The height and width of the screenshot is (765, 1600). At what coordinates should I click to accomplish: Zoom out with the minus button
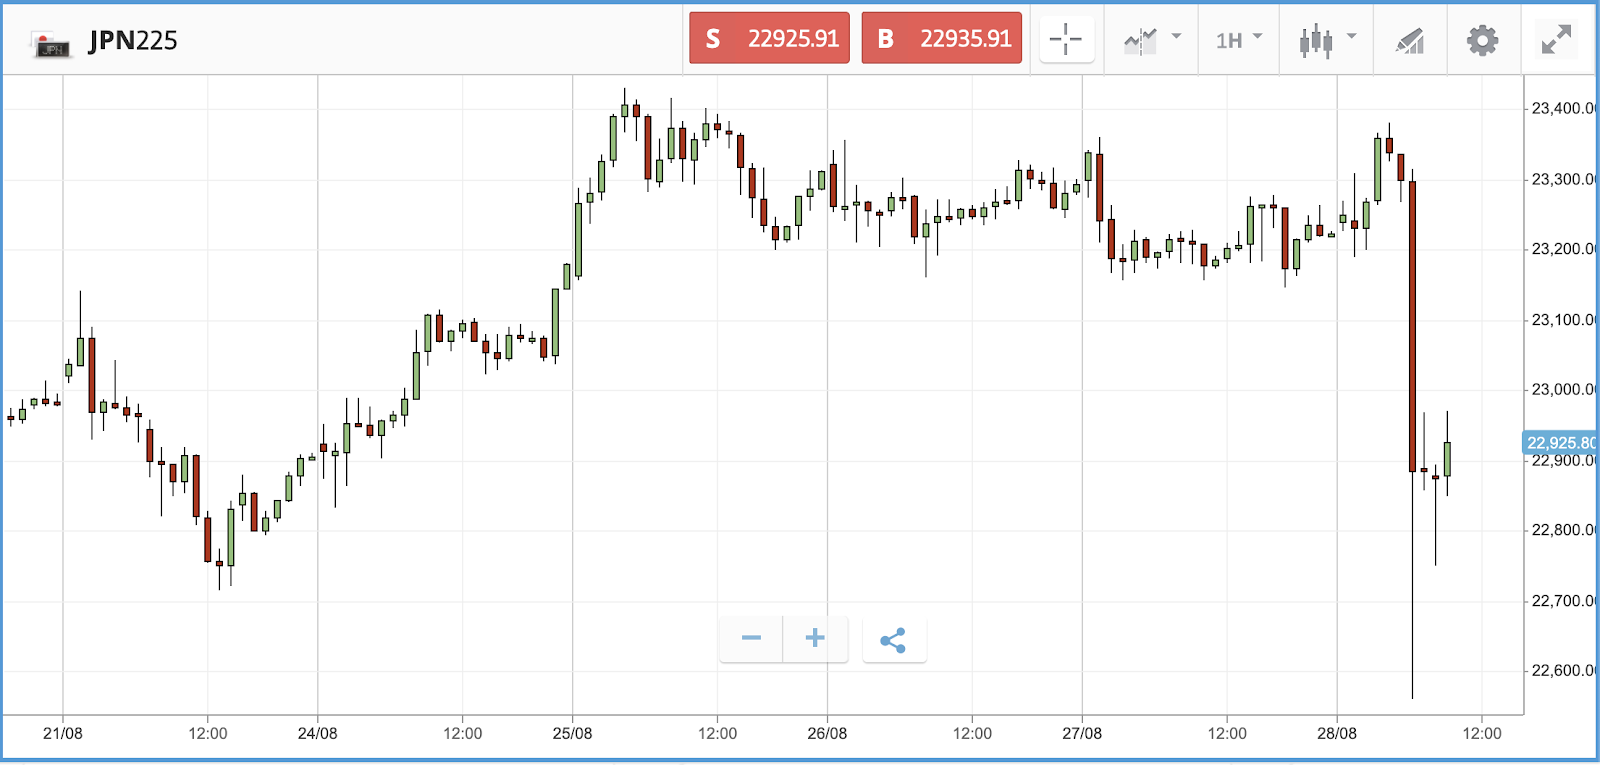751,638
